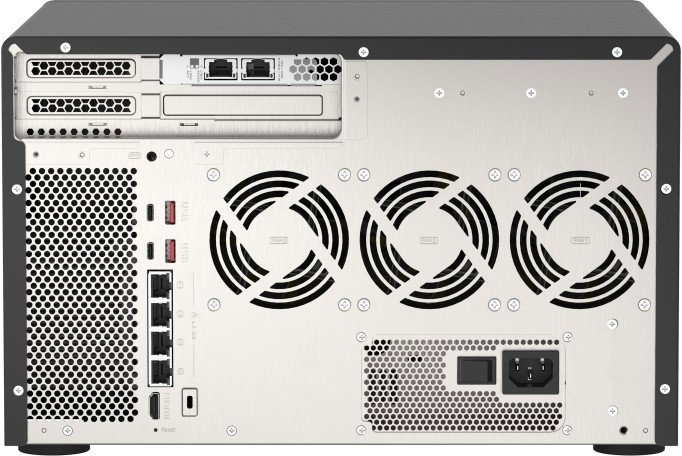682x456 pixels.
Task: Toggle the power supply rocker switch
Action: coord(476,371)
